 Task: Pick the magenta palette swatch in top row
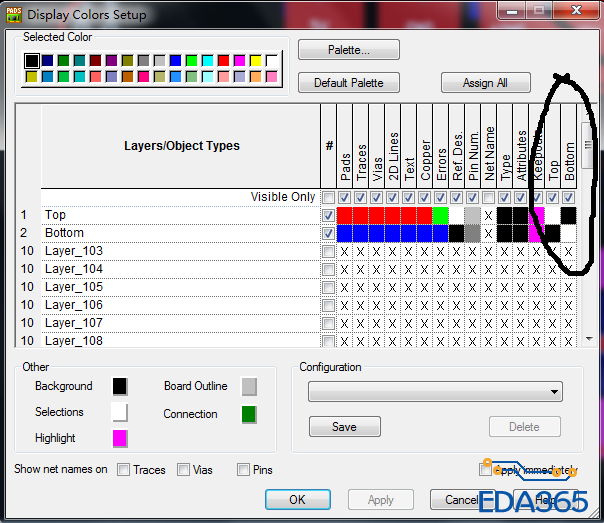pyautogui.click(x=240, y=60)
